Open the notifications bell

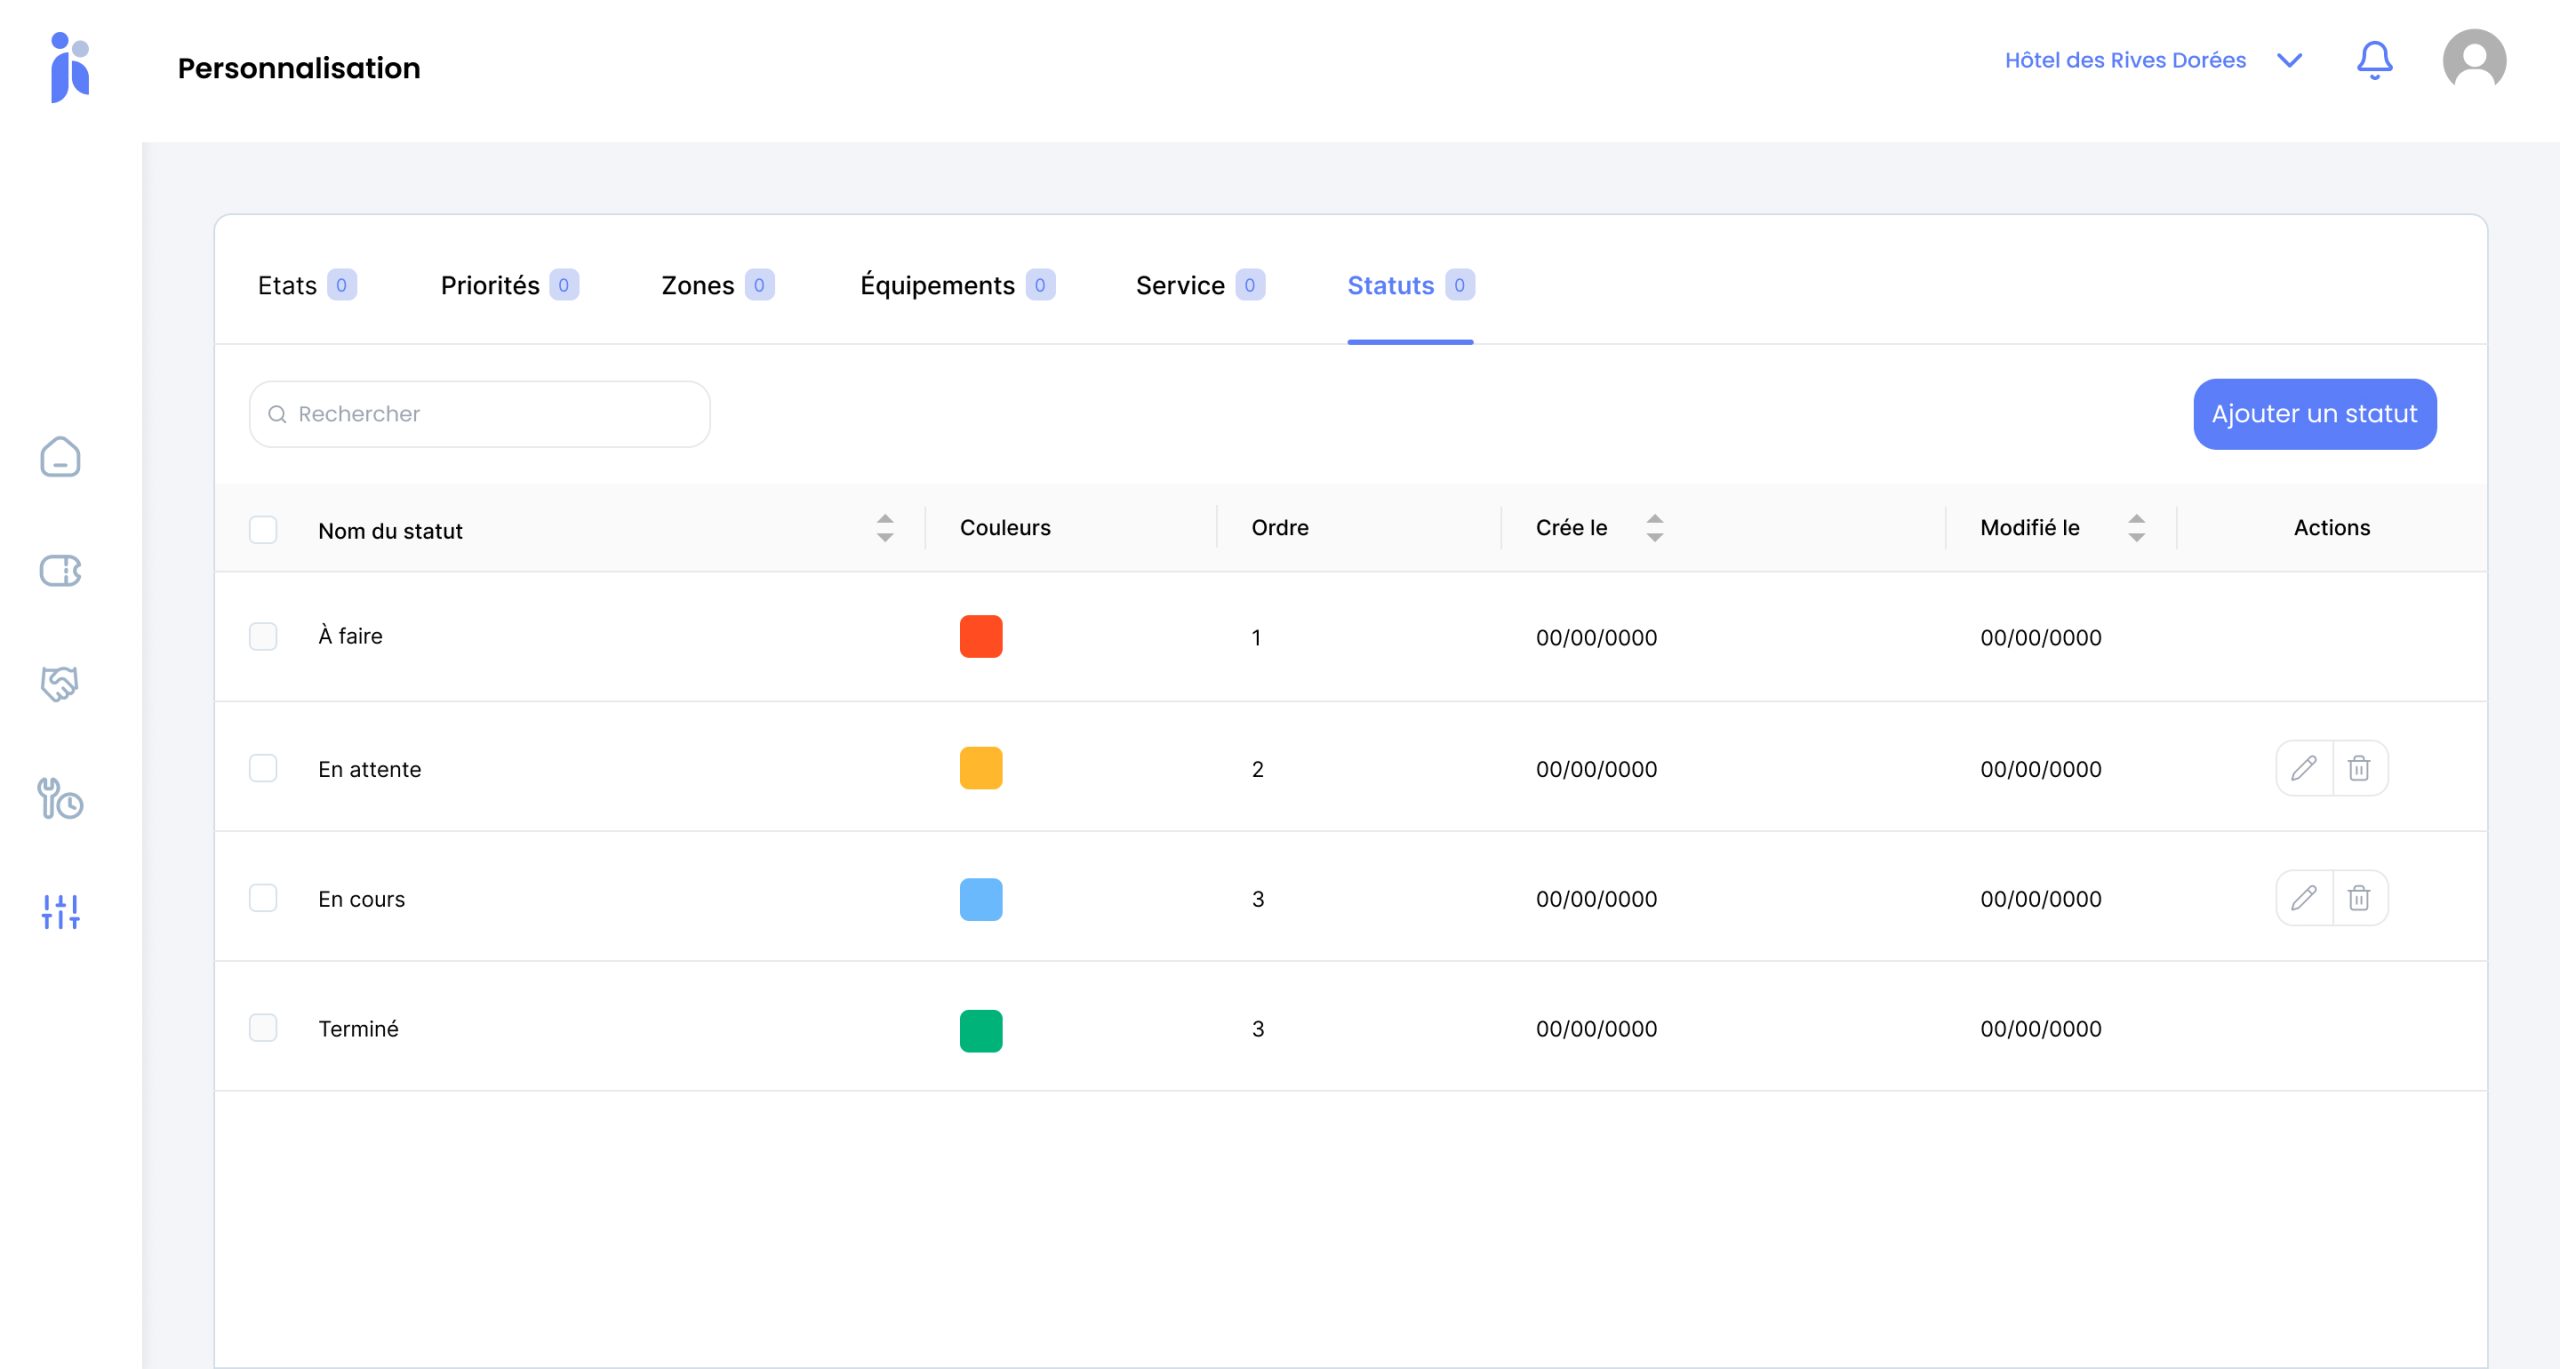pos(2374,60)
